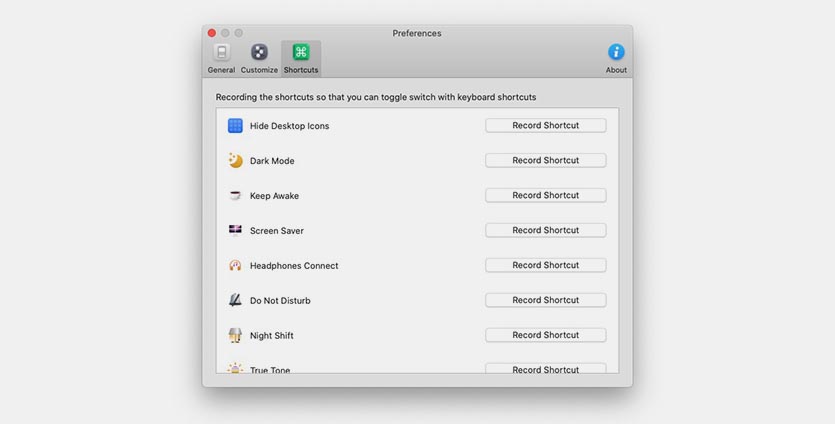Click the Hide Desktop Icons grid icon
The image size is (835, 424).
click(x=235, y=126)
